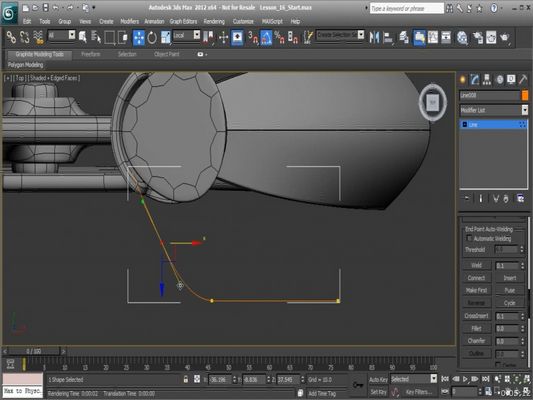Toggle the 3D Snaps icon
This screenshot has height=400, width=533.
[252, 37]
